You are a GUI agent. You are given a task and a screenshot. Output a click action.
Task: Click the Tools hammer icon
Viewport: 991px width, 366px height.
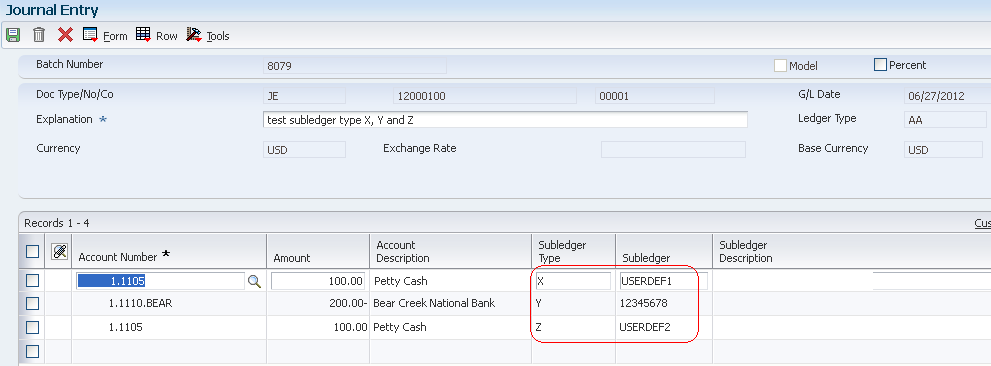click(x=194, y=35)
